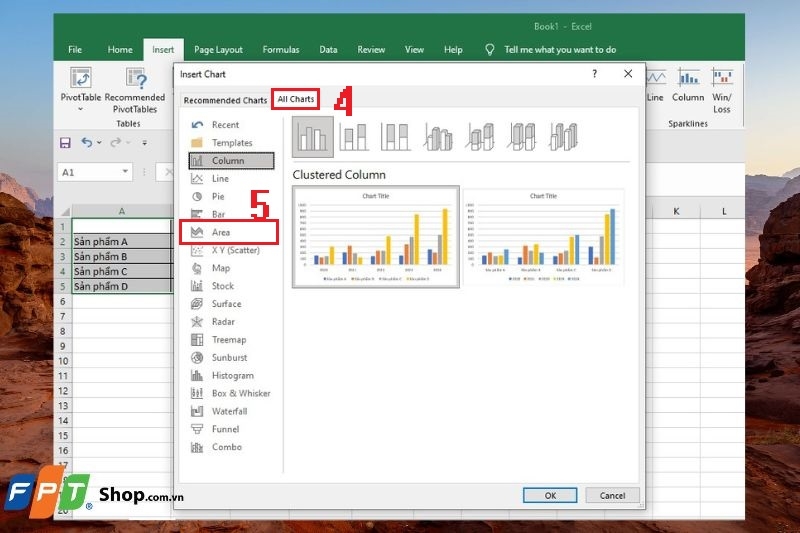This screenshot has height=533, width=800.
Task: Select the 3-D 100% Stacked Column icon
Action: (521, 137)
